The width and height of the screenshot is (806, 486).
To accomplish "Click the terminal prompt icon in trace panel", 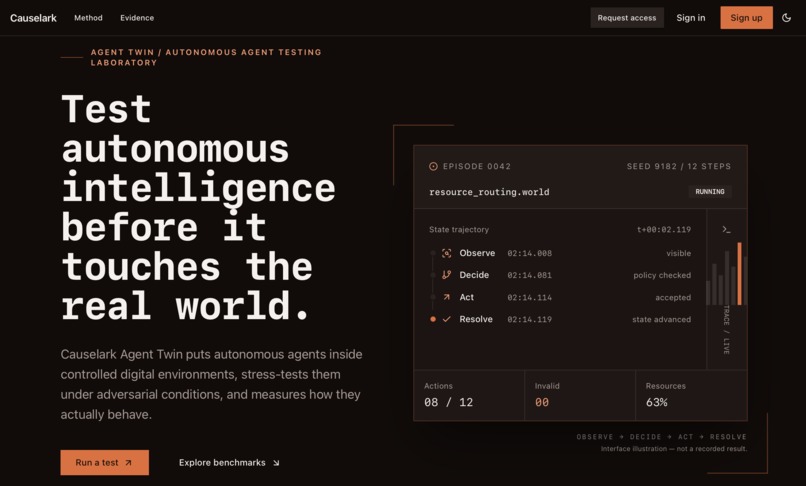I will (726, 229).
